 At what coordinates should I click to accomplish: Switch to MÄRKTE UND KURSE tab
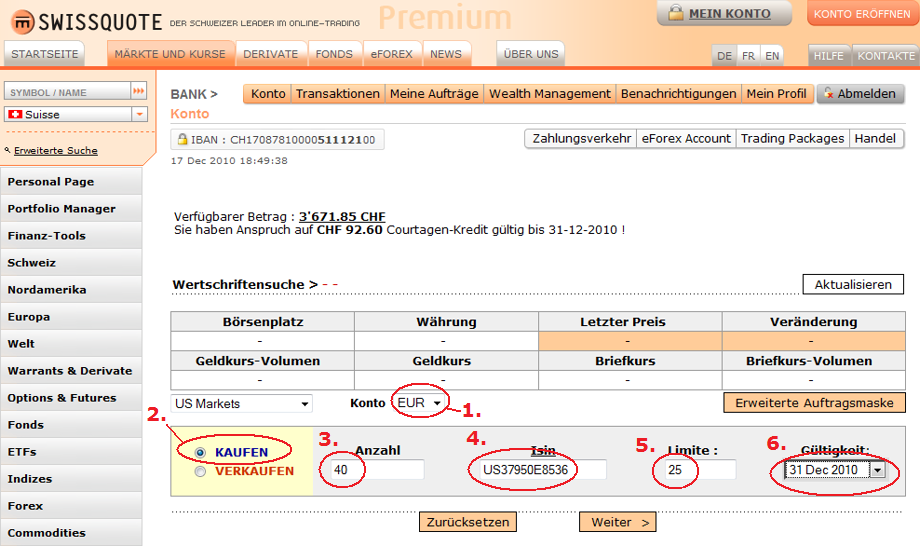[170, 54]
